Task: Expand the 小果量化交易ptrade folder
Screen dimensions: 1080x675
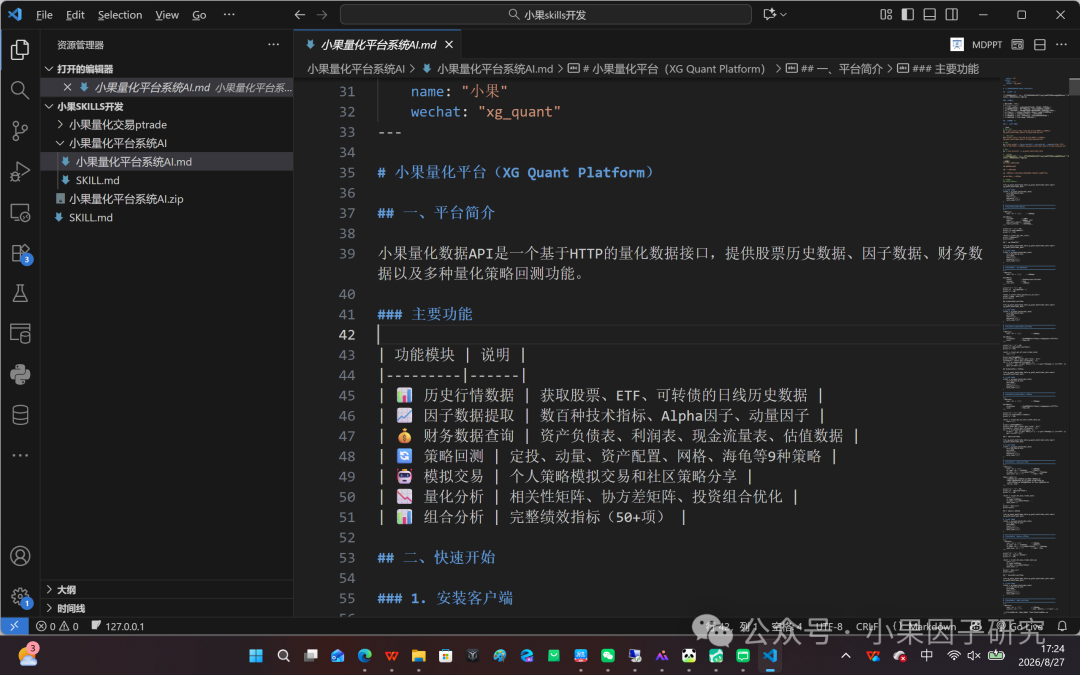Action: pos(60,125)
